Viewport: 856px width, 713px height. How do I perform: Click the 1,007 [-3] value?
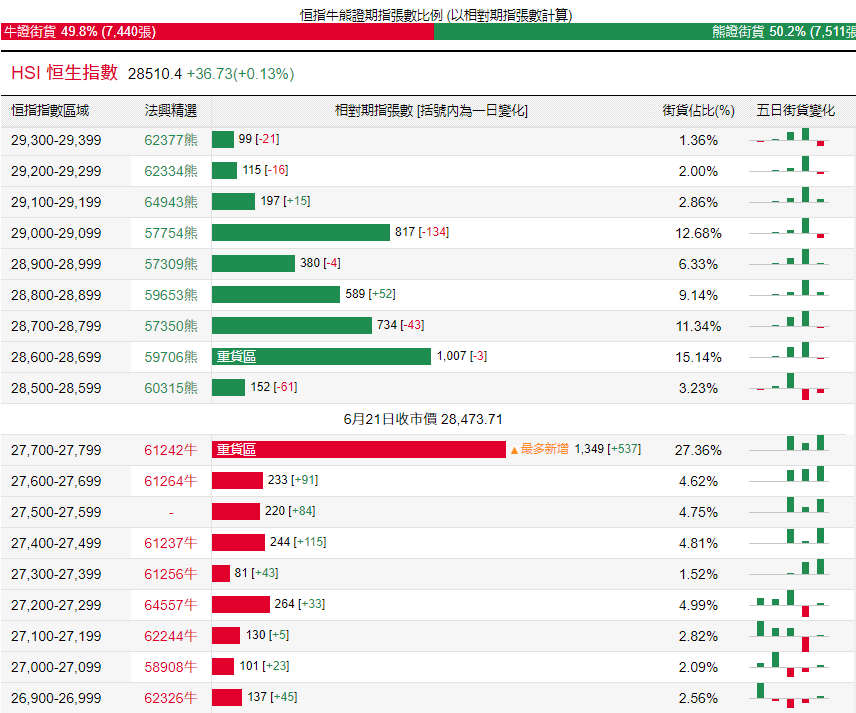(462, 356)
